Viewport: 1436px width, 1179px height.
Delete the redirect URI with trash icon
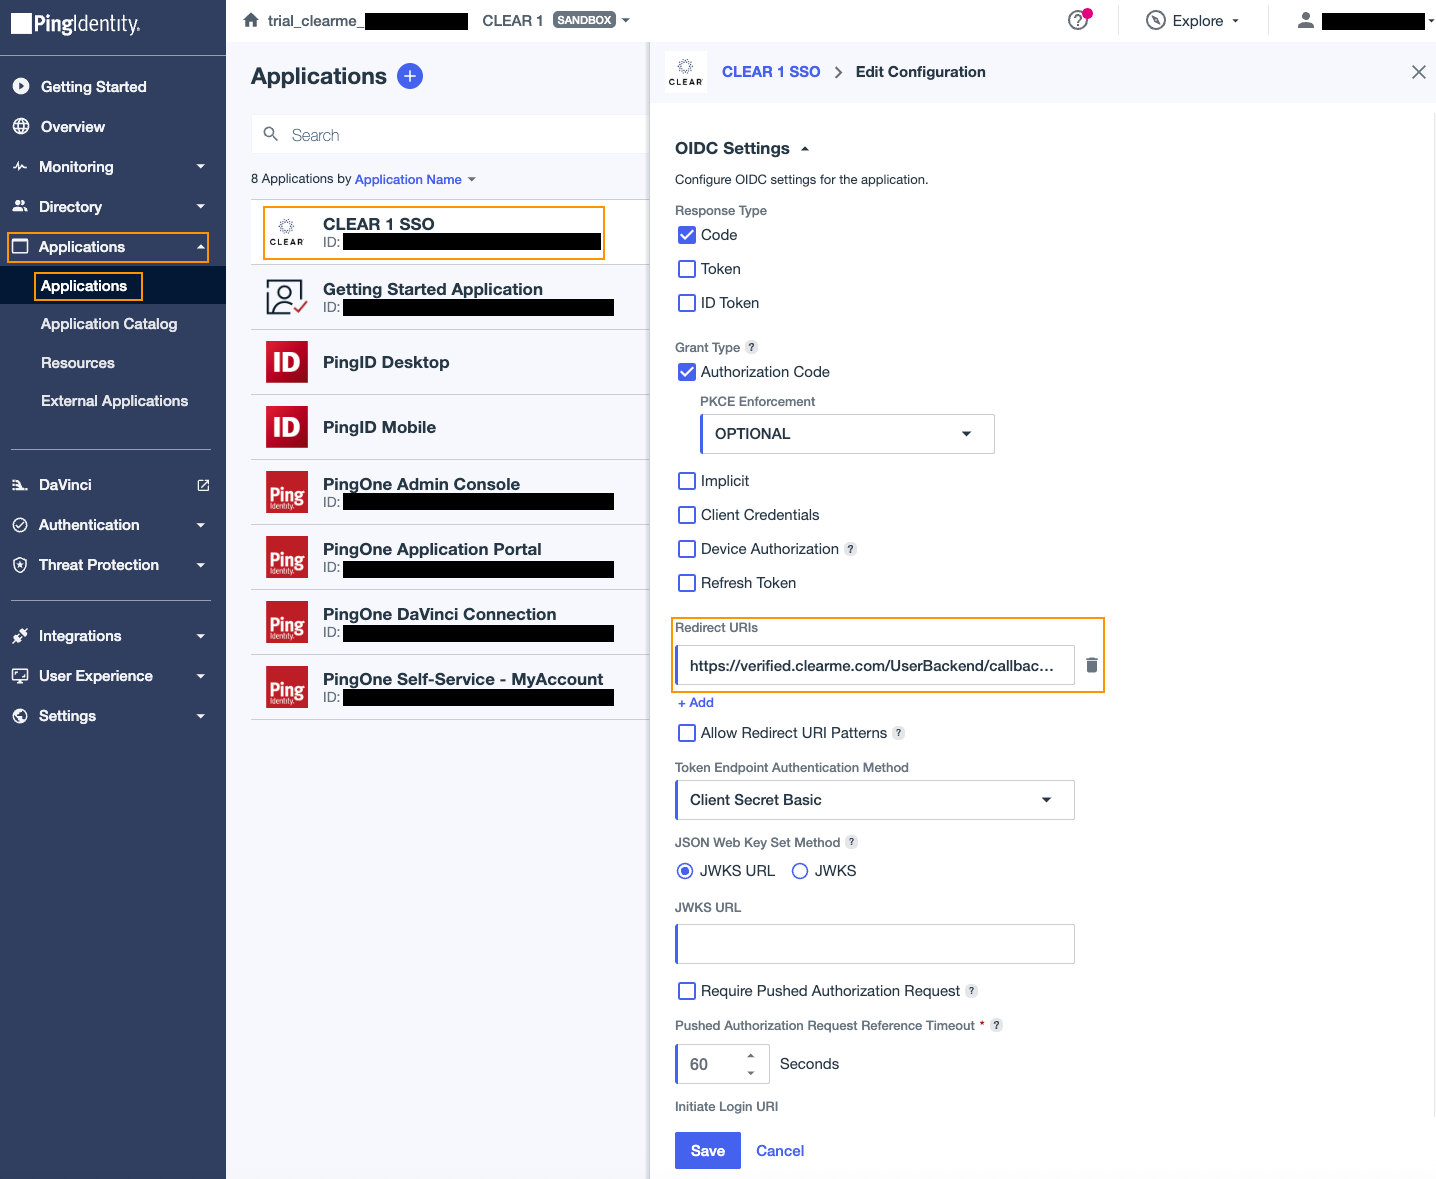pos(1092,665)
